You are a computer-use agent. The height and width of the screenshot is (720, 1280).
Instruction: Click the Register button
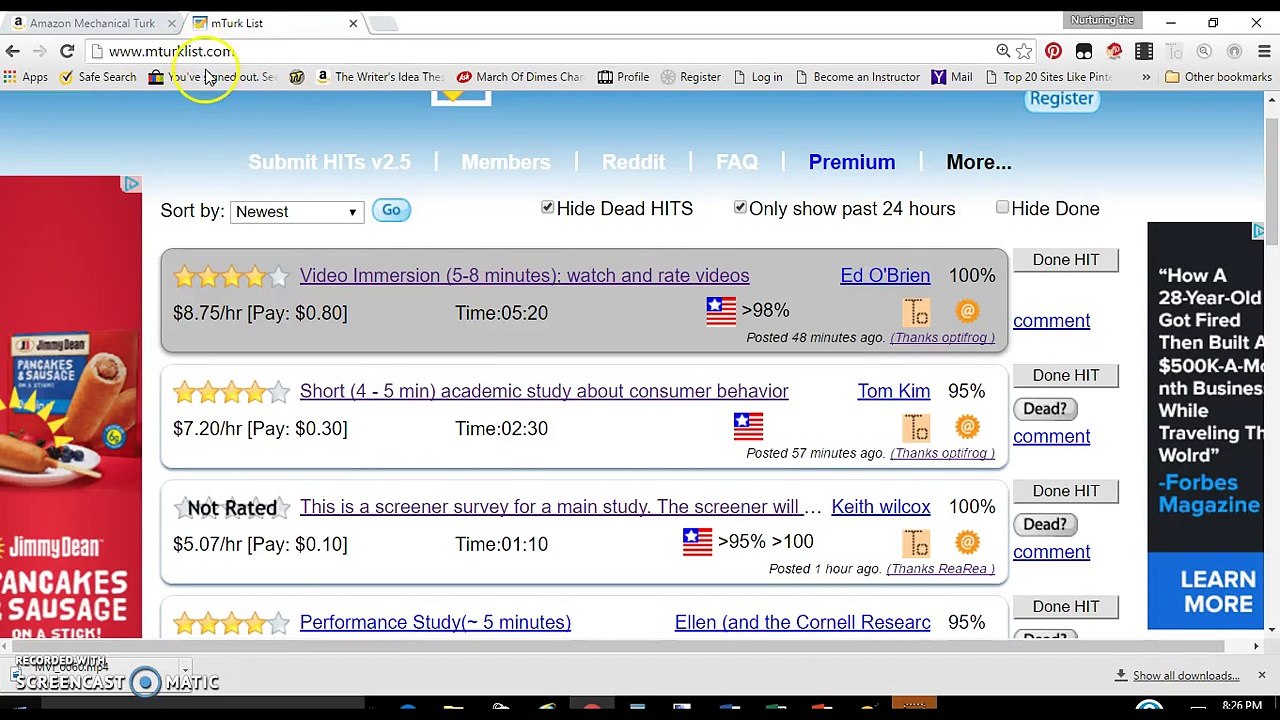click(x=1062, y=99)
